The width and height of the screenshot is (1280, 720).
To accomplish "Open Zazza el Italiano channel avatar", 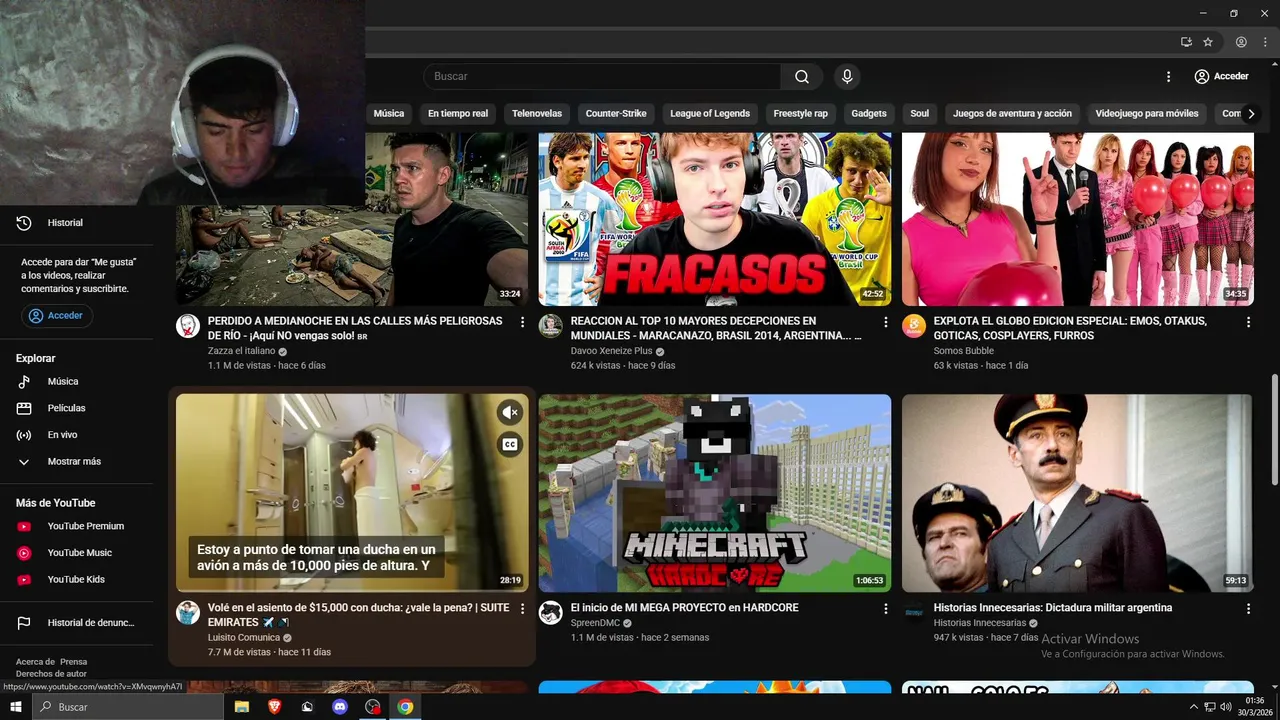I will 188,325.
